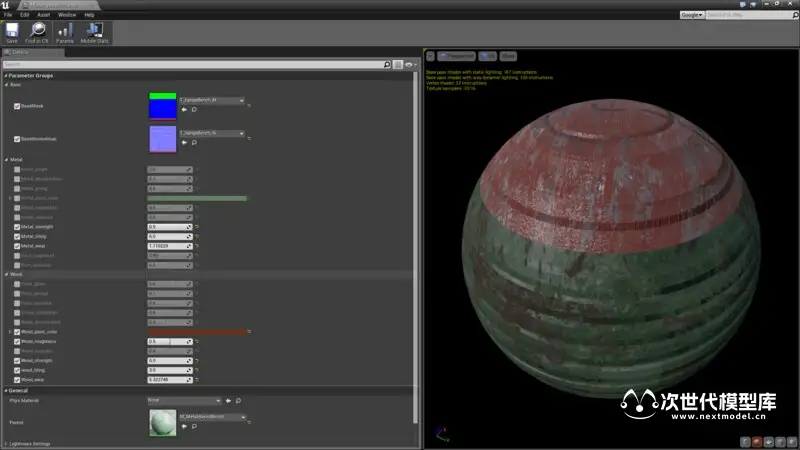The height and width of the screenshot is (450, 800).
Task: Collapse the Metal parameter group
Action: click(x=6, y=159)
